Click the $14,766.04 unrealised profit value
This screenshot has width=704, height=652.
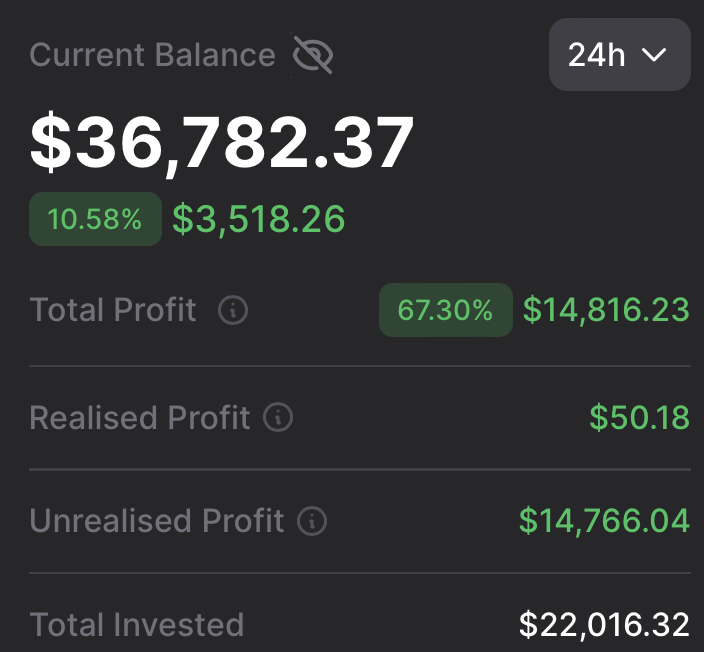tap(604, 521)
